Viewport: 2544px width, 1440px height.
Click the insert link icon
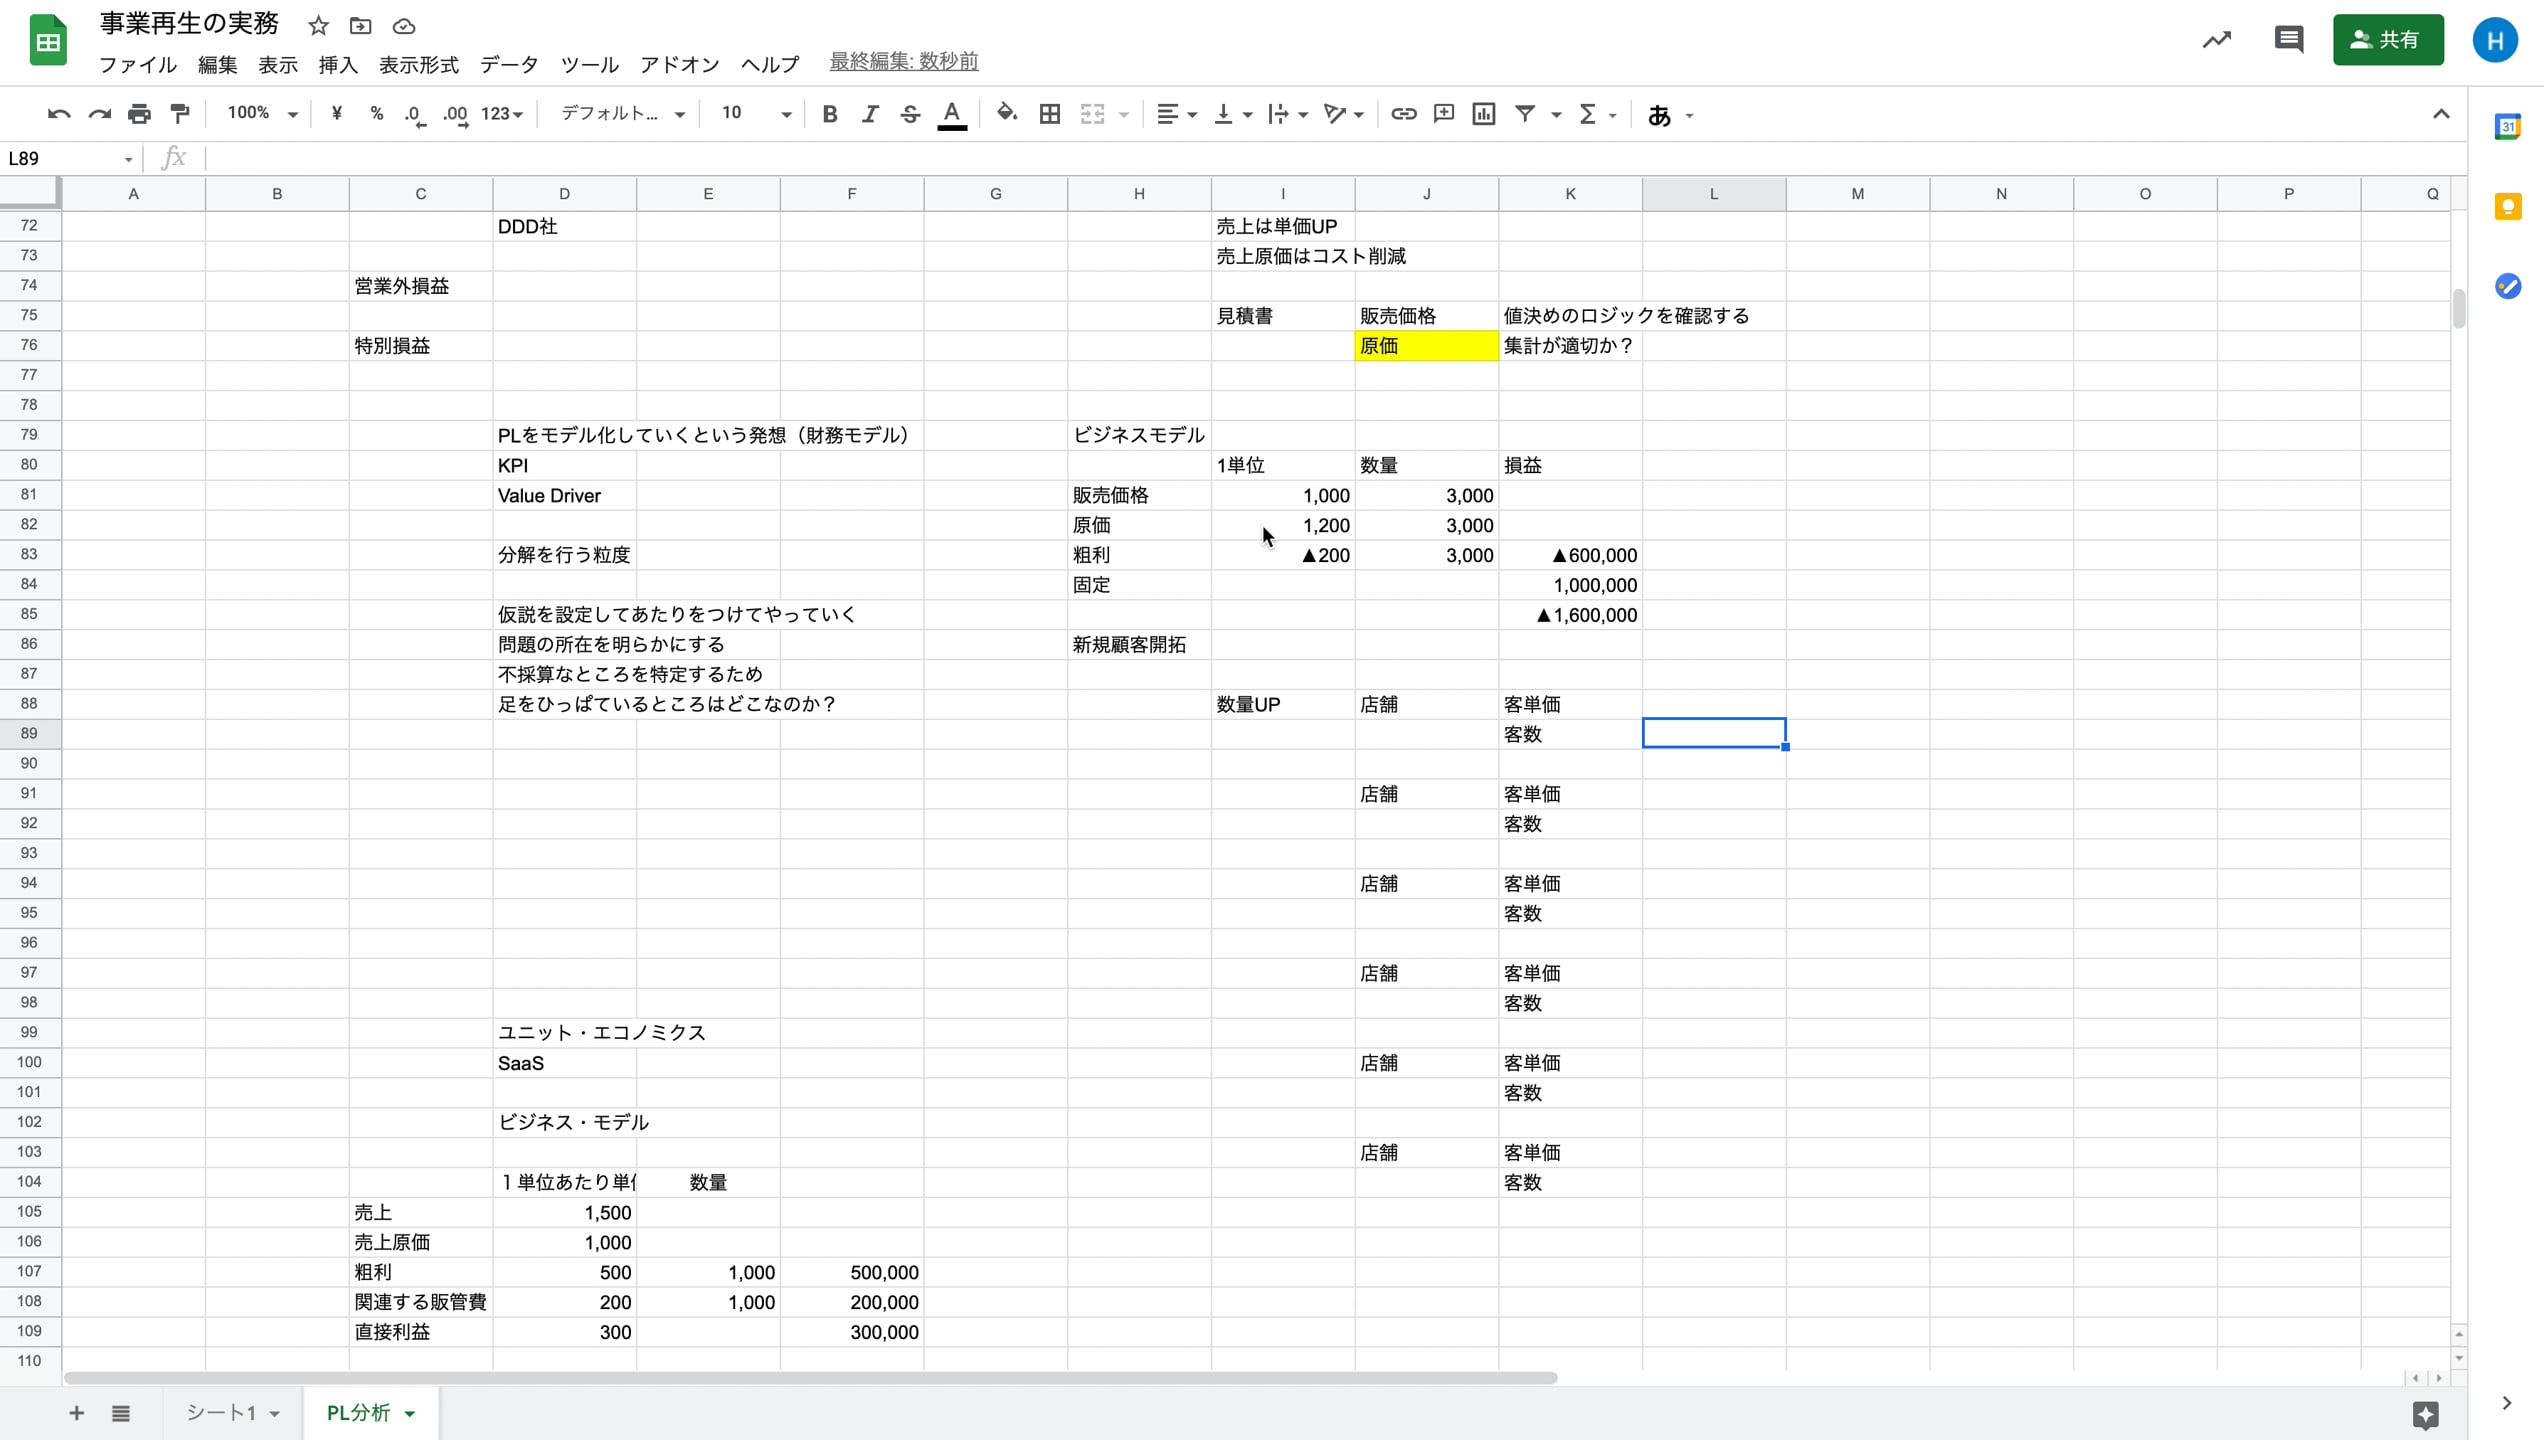click(x=1403, y=114)
